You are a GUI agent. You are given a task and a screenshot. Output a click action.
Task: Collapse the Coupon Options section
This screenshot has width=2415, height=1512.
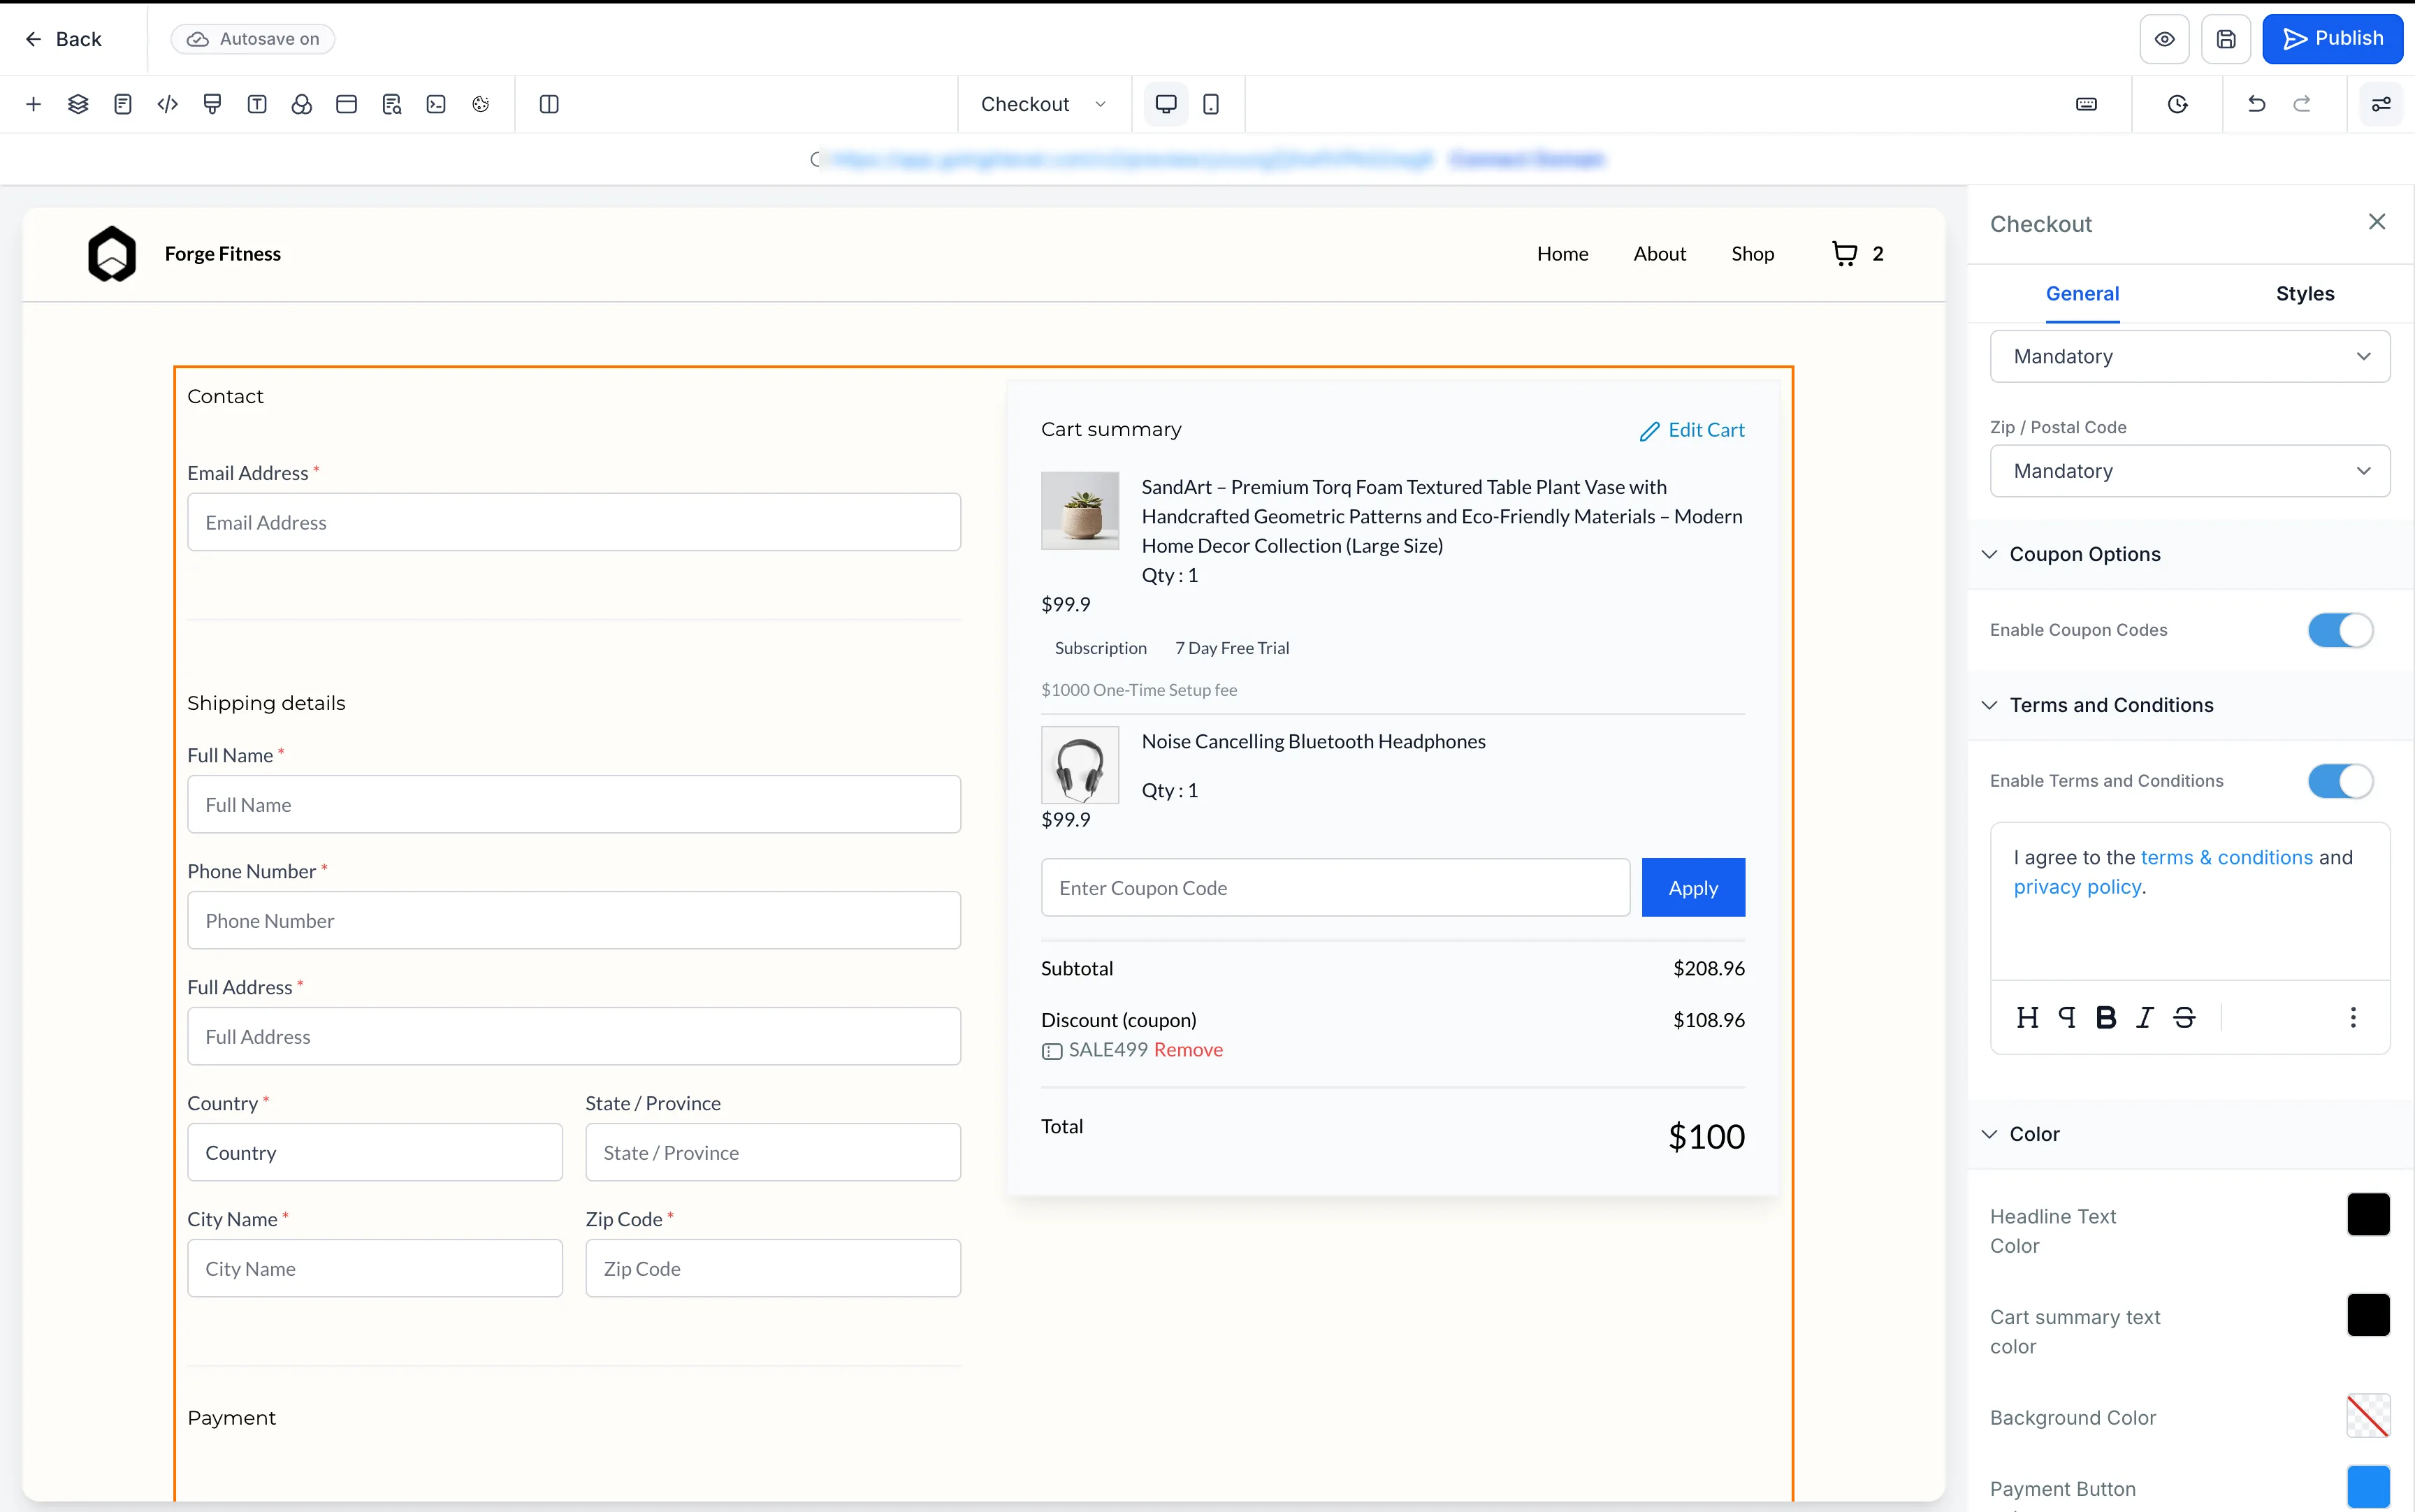[1989, 555]
